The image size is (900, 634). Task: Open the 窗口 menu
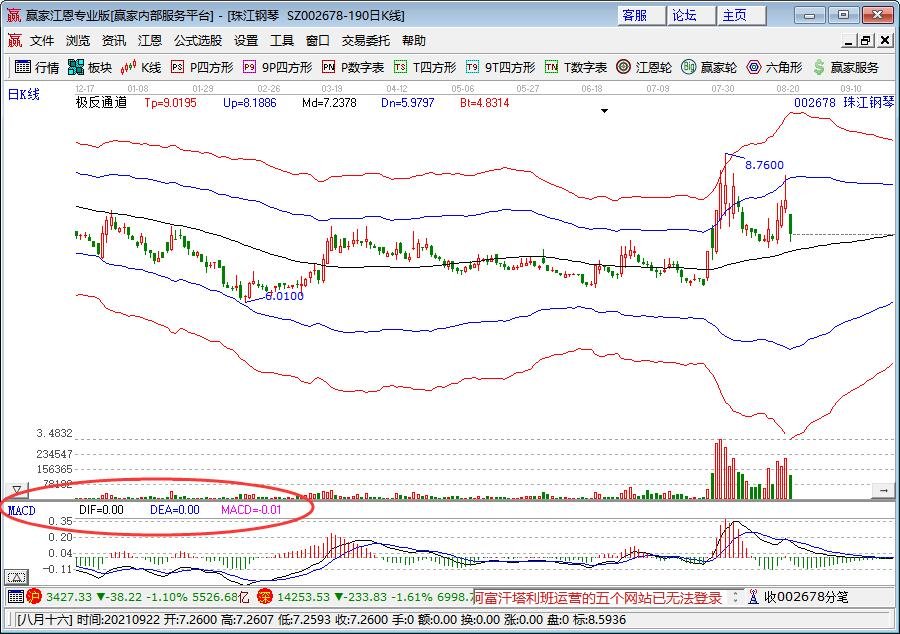pyautogui.click(x=317, y=41)
